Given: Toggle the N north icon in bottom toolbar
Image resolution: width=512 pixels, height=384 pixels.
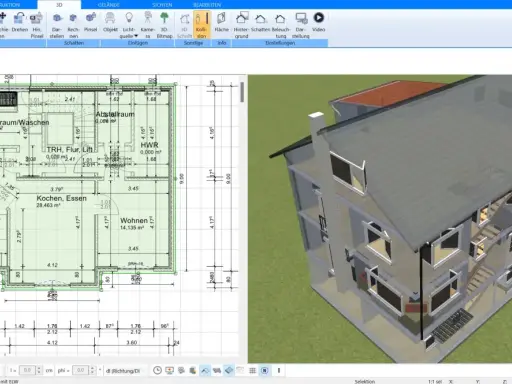Looking at the screenshot, I should [264, 370].
